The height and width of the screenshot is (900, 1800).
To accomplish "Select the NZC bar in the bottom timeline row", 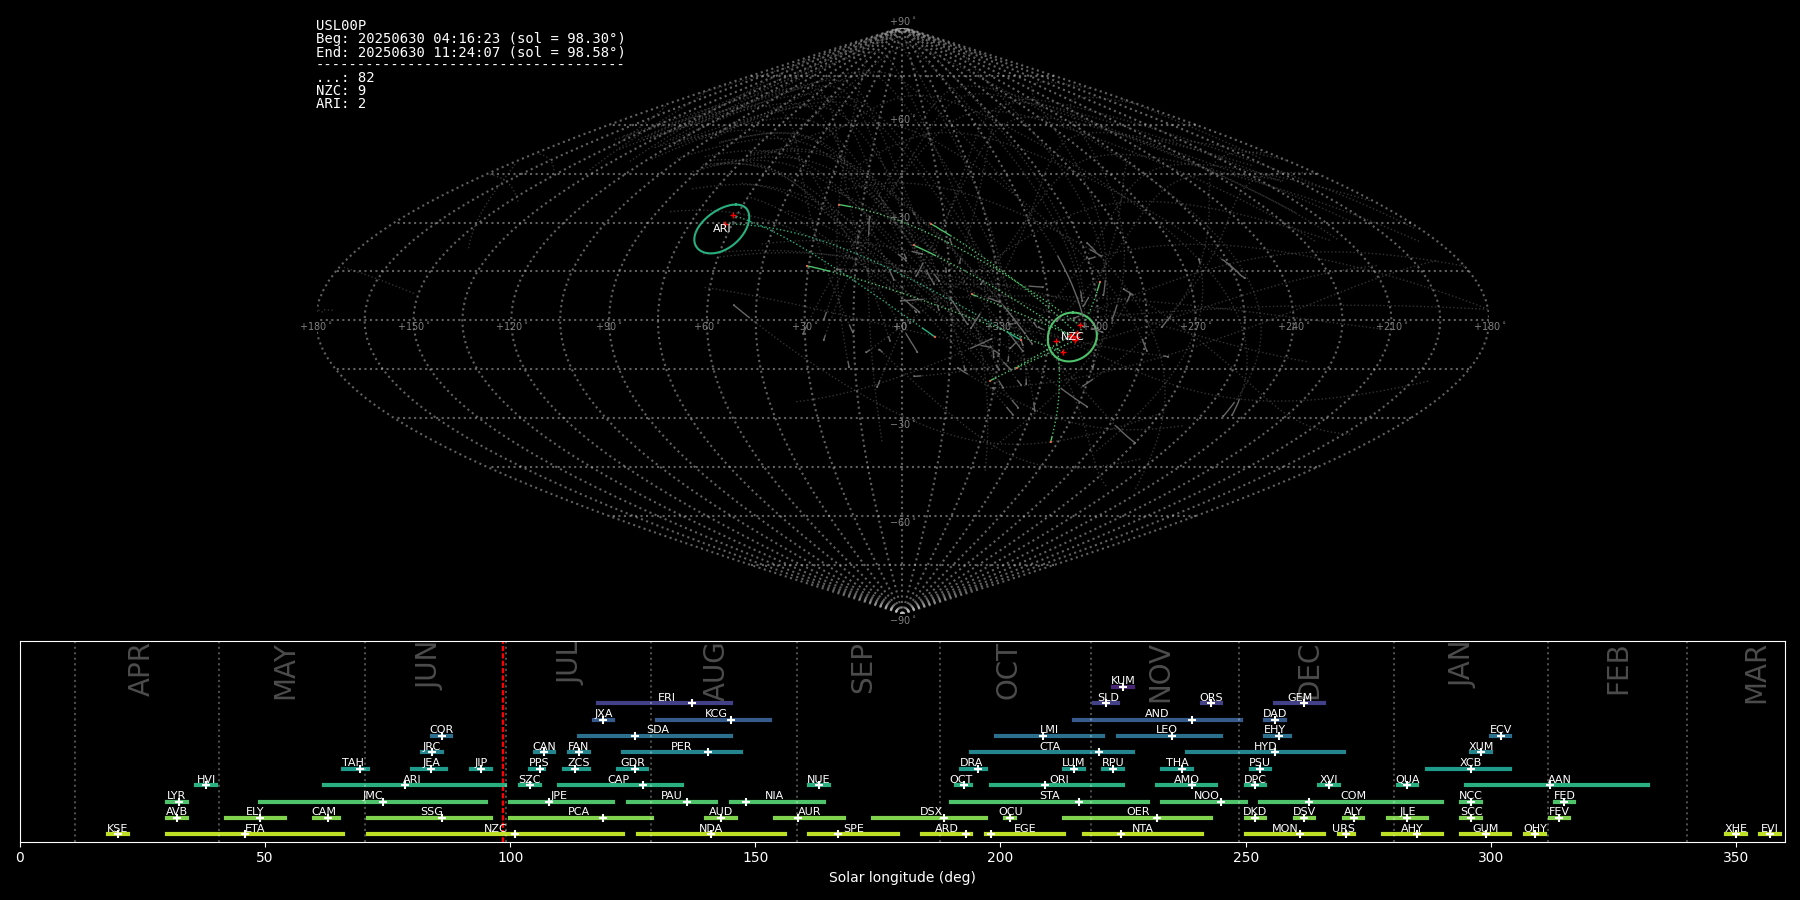I will click(x=495, y=834).
